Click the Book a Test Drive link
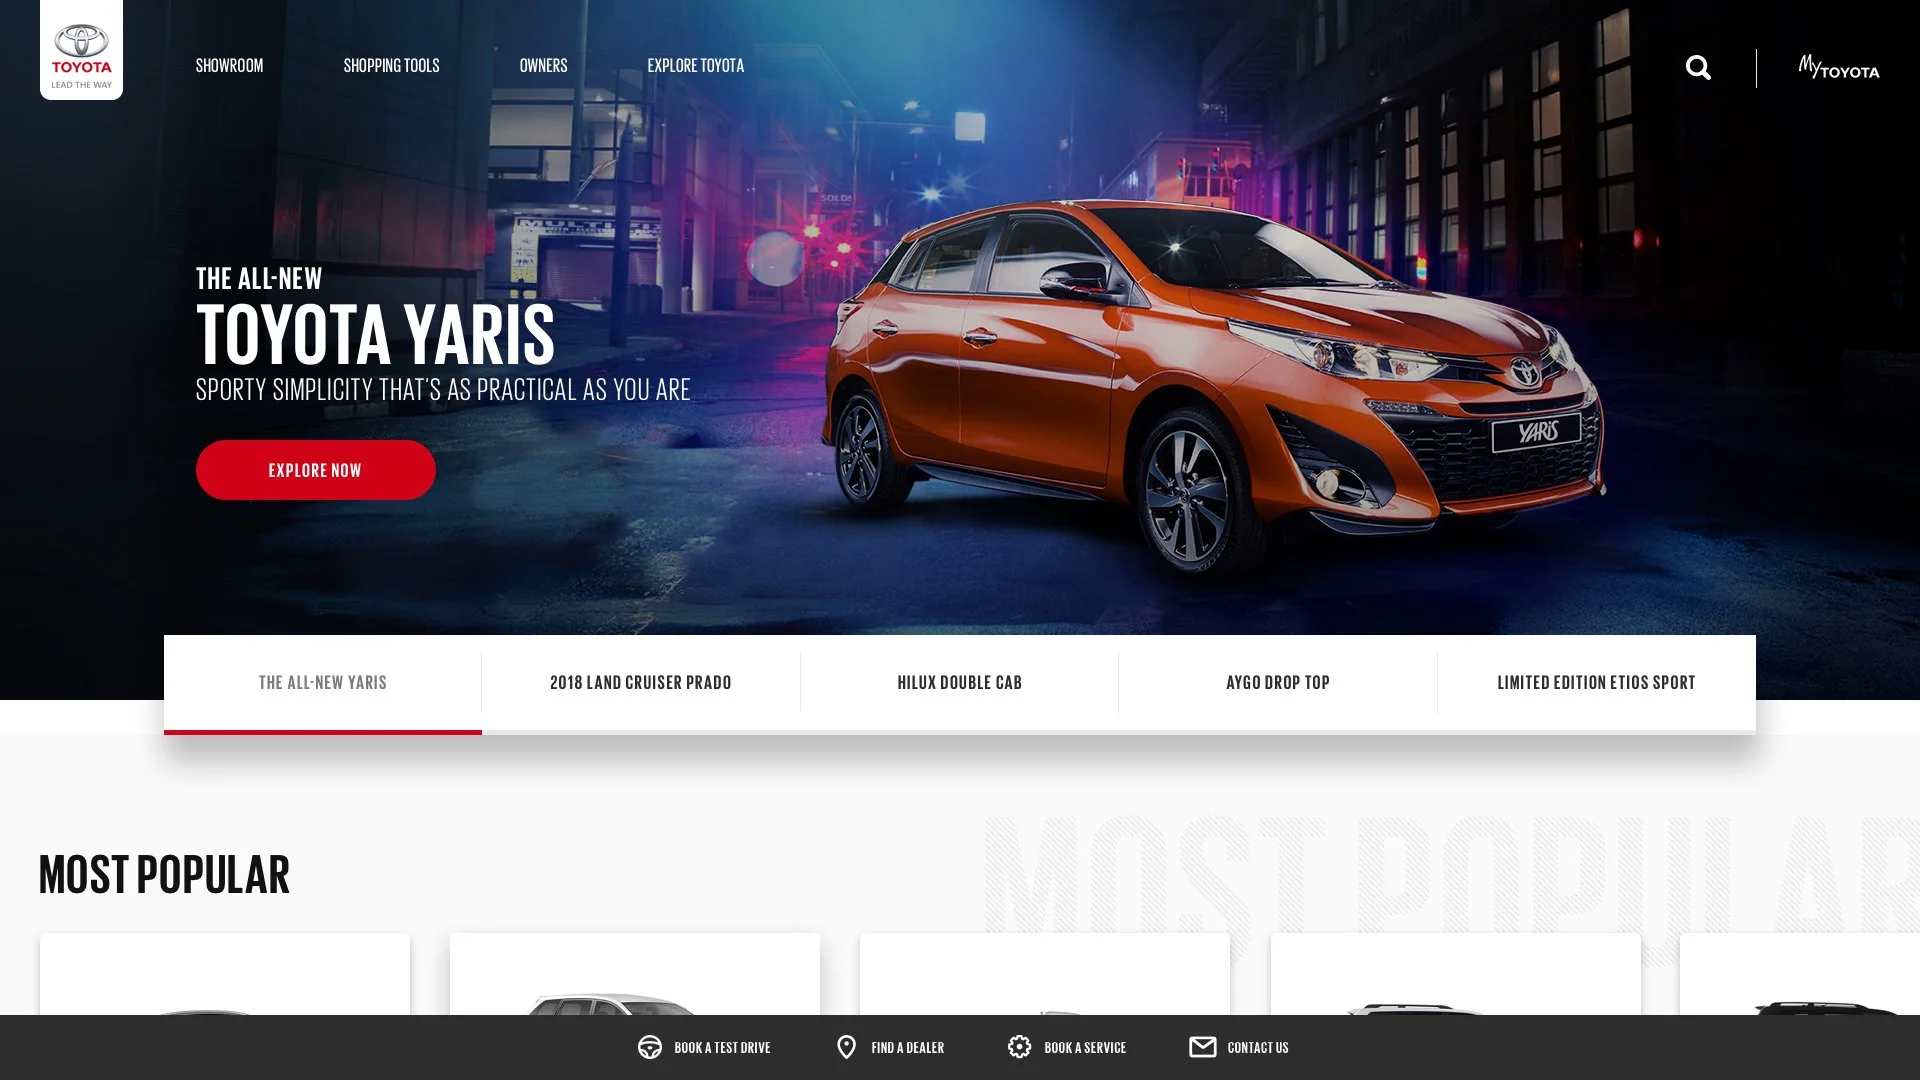Screen dimensions: 1920x1080 pyautogui.click(x=722, y=1048)
